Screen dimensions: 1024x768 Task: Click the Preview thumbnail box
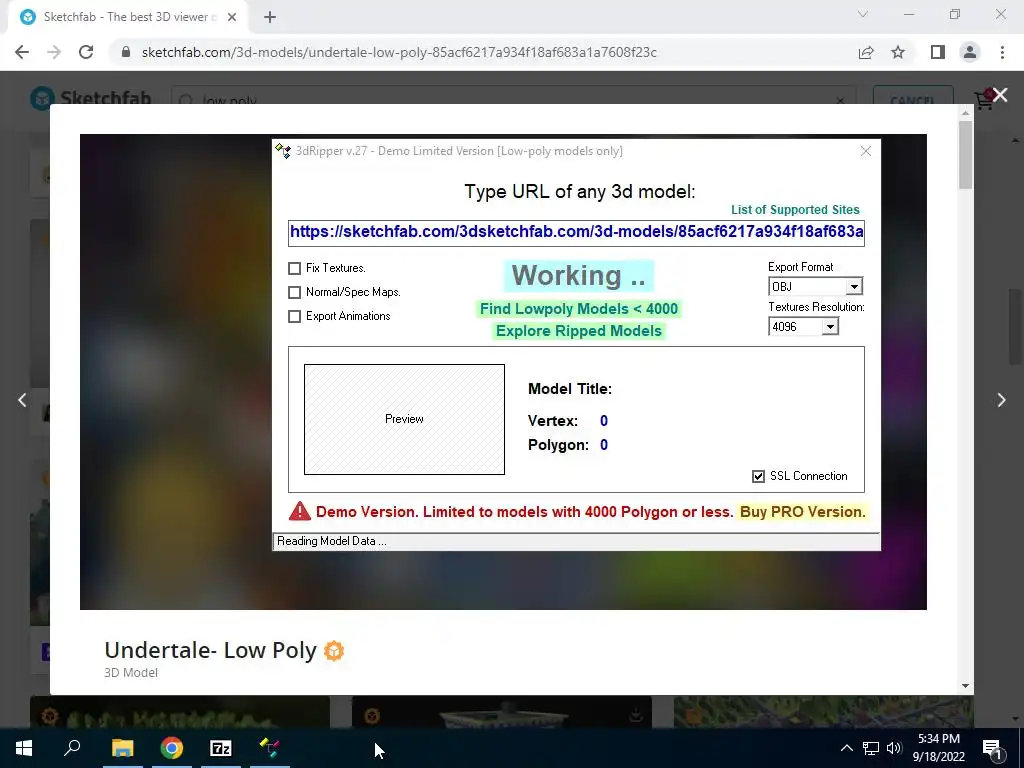[404, 419]
